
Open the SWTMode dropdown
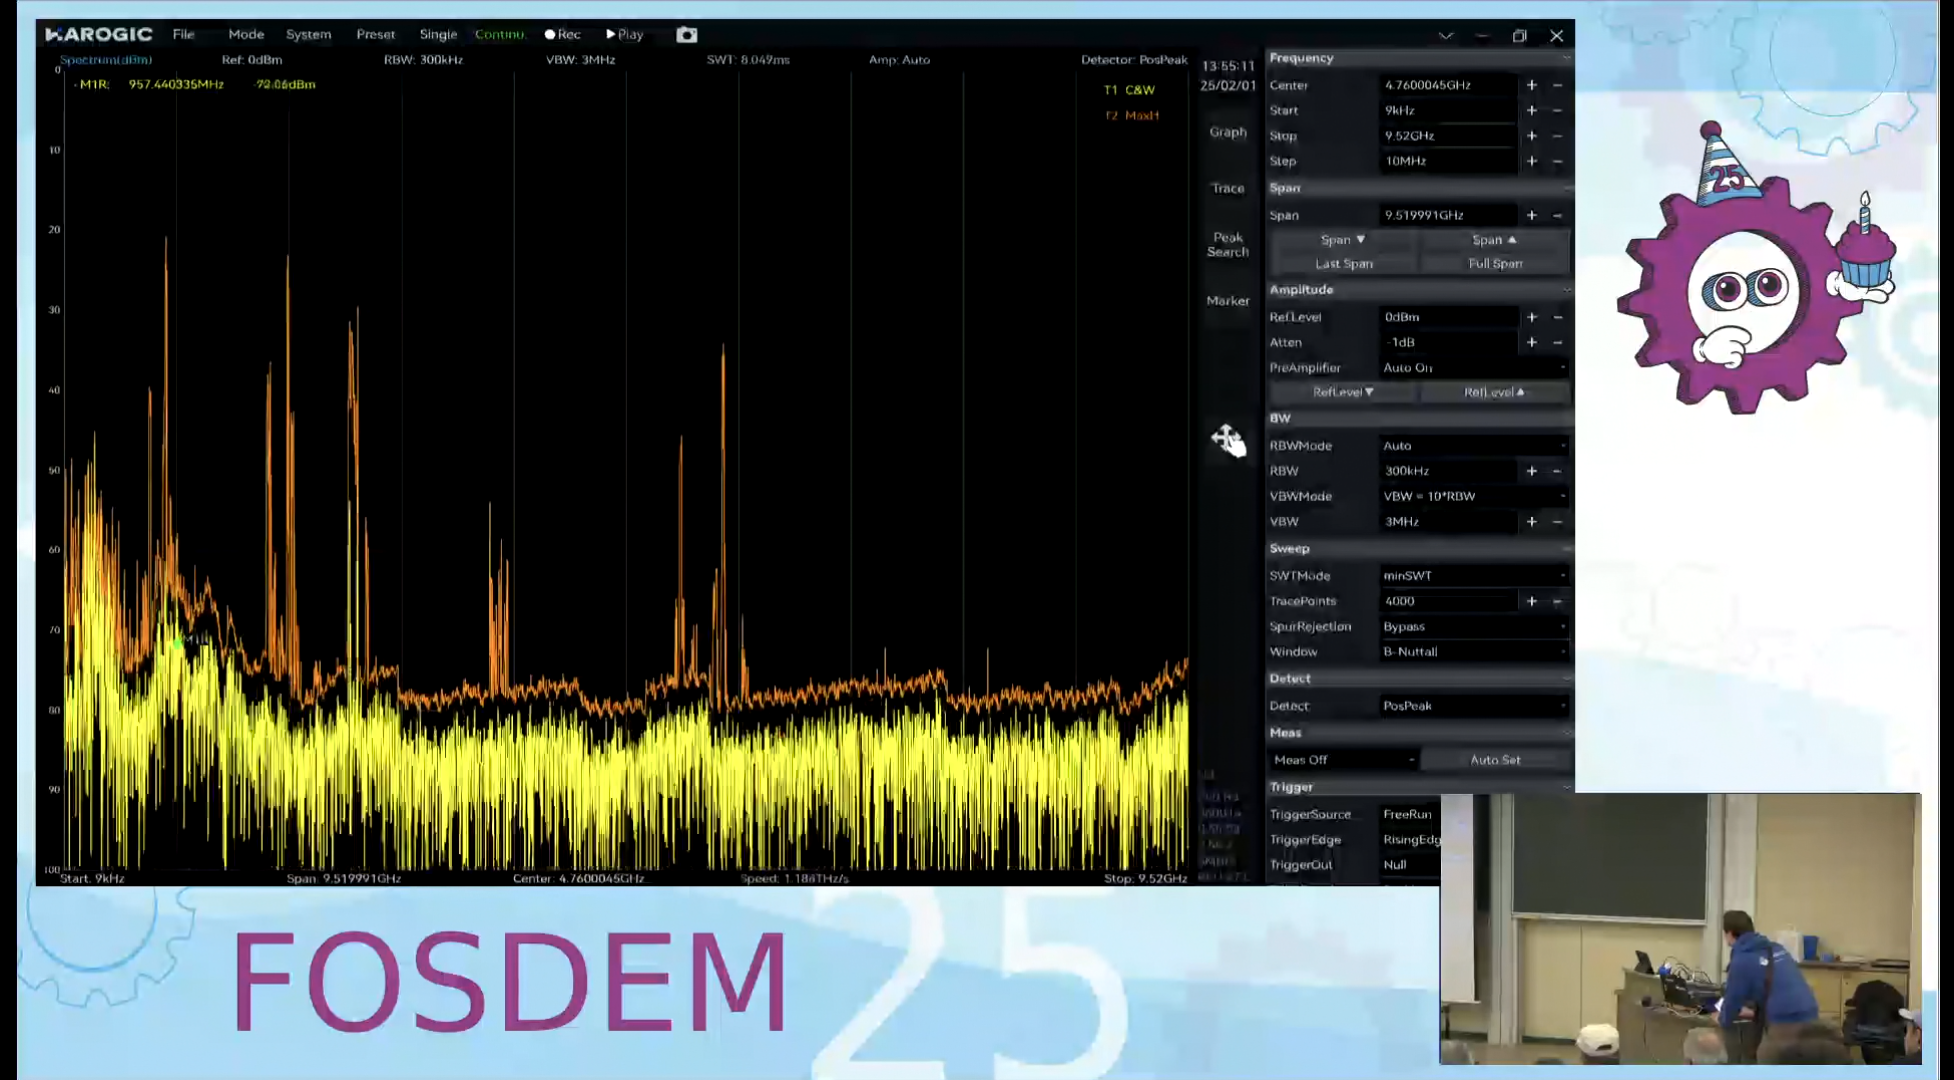point(1473,576)
